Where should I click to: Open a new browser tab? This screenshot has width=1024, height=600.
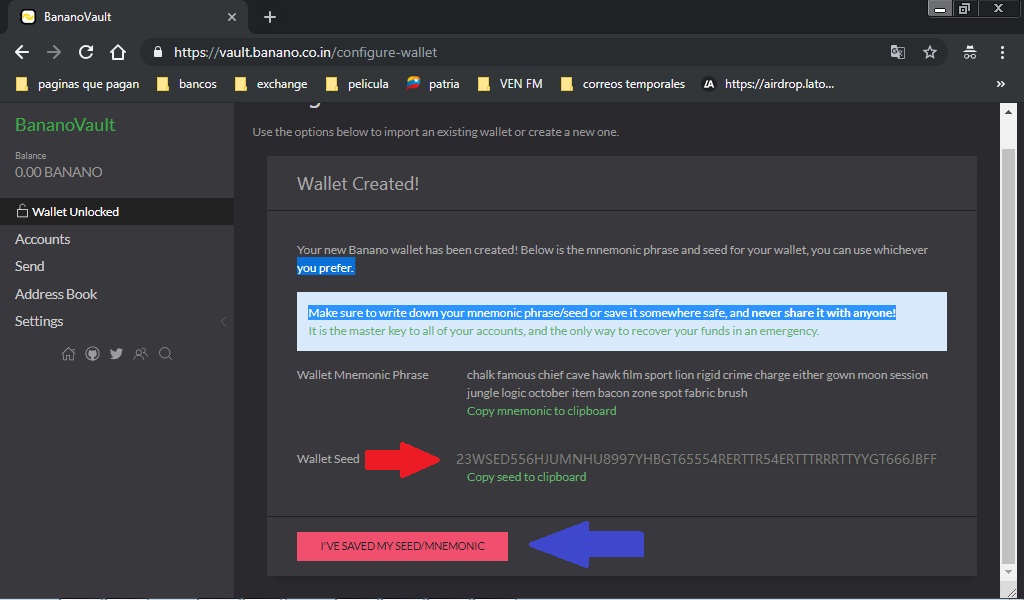click(270, 17)
